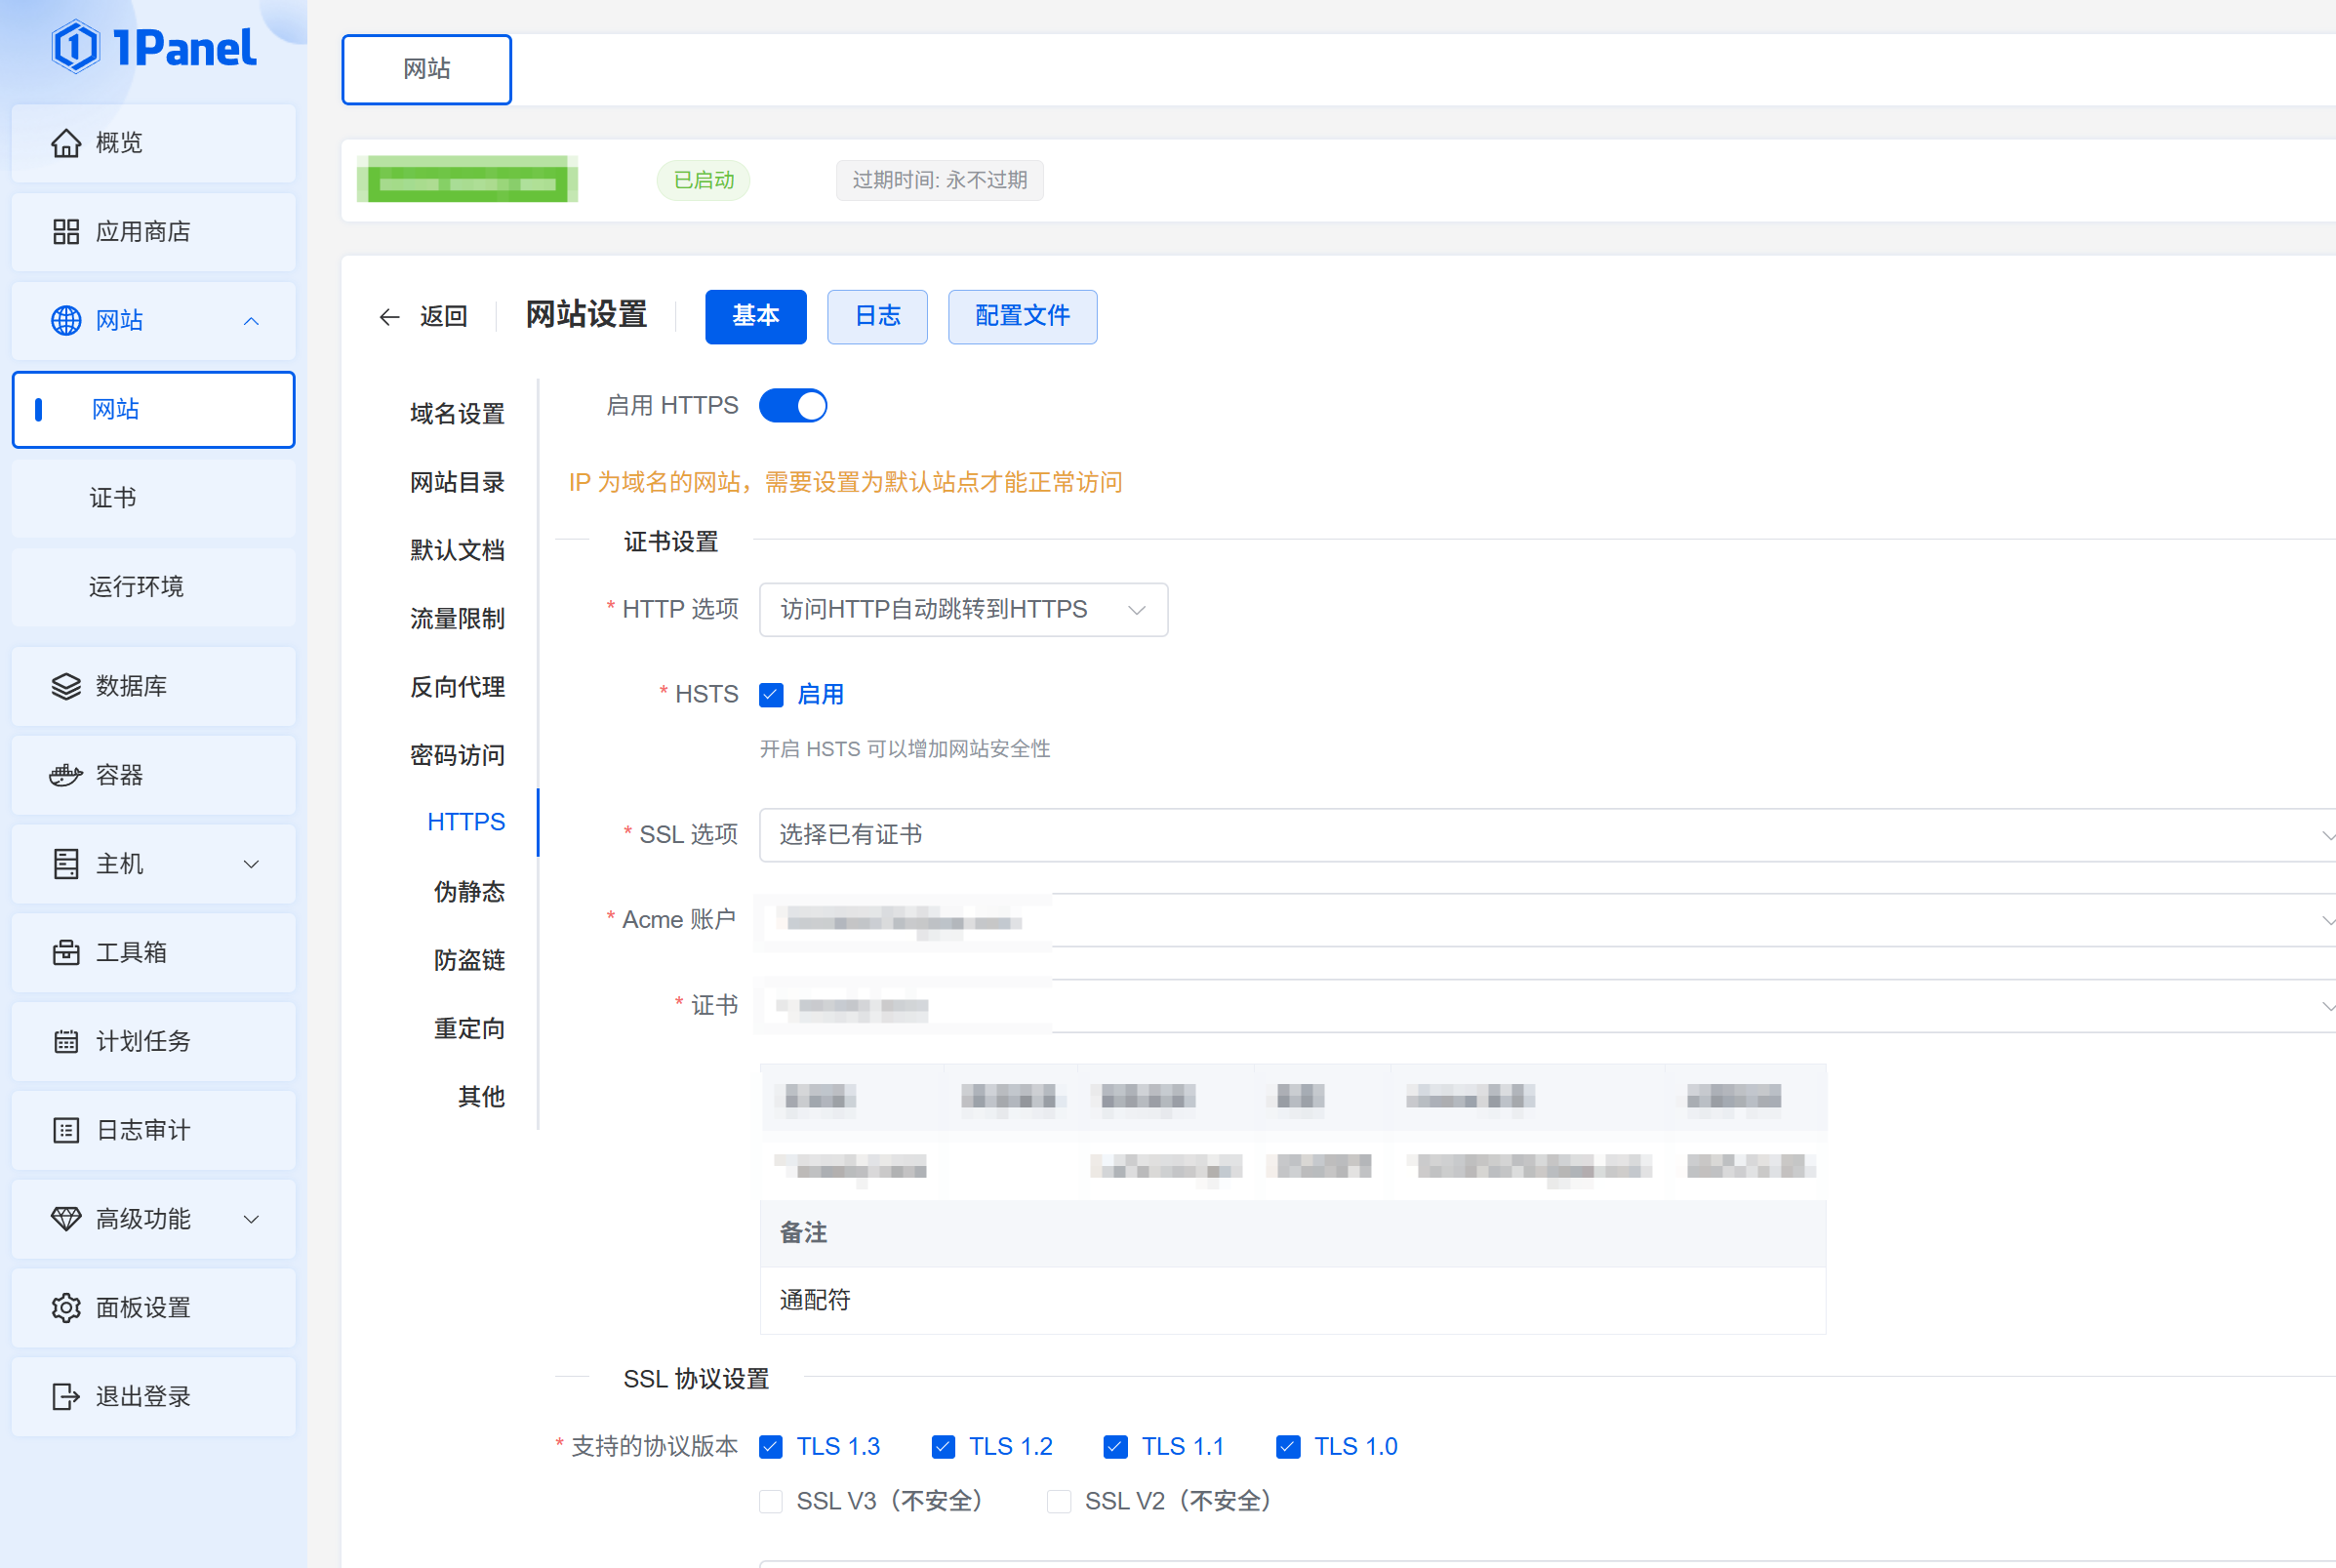The width and height of the screenshot is (2336, 1568).
Task: Click the 网站 globe icon
Action: coord(66,321)
